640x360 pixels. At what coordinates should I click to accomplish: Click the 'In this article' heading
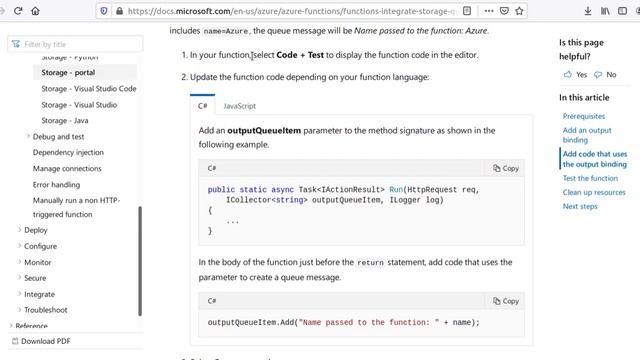(584, 98)
